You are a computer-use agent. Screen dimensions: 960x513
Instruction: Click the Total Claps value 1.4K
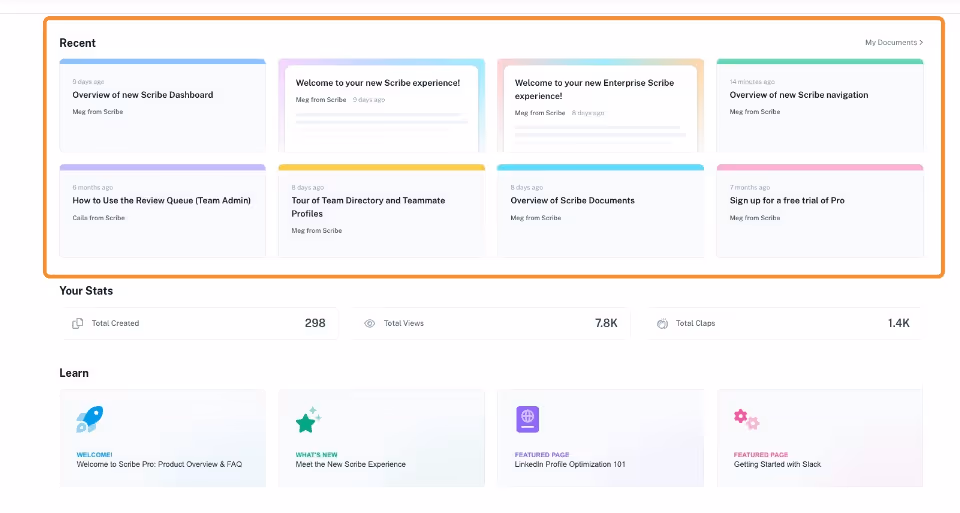[899, 323]
